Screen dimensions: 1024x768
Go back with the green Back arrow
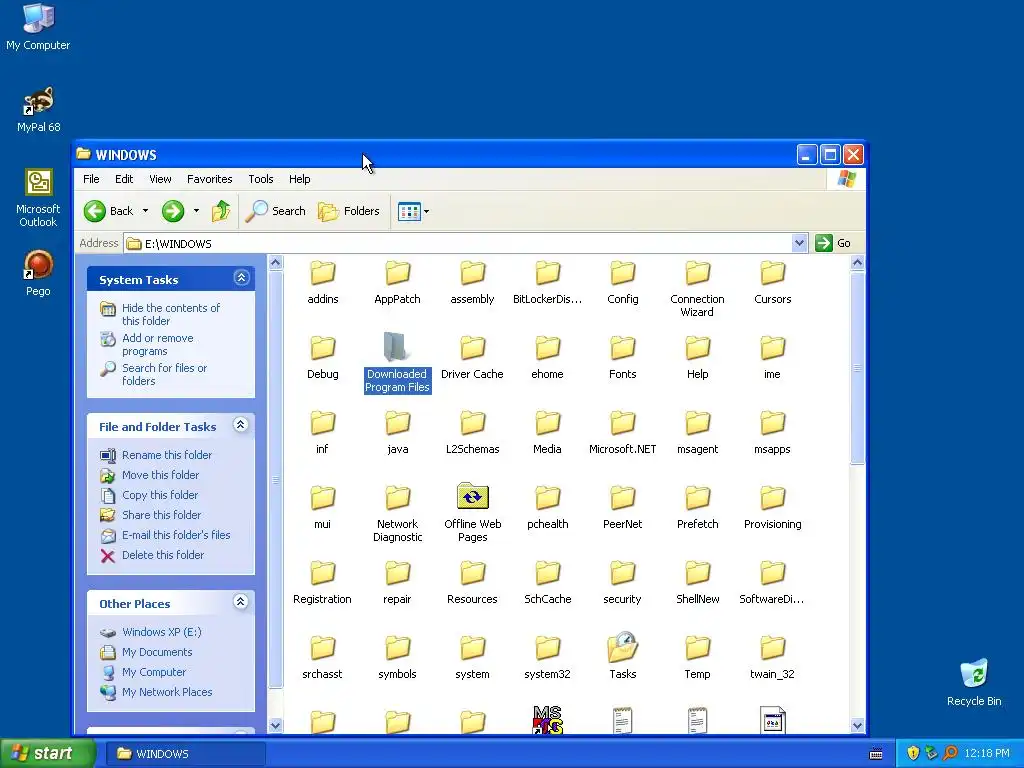point(108,211)
